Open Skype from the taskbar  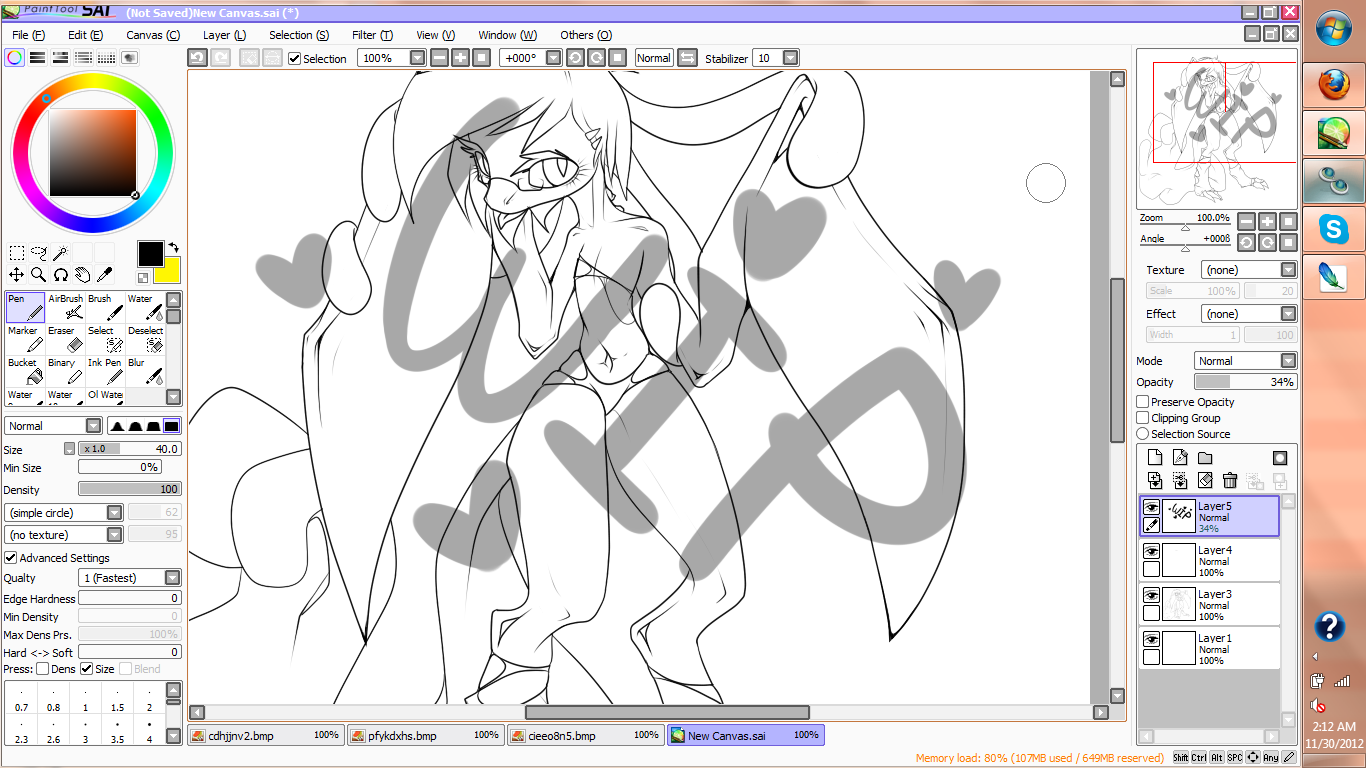point(1333,230)
